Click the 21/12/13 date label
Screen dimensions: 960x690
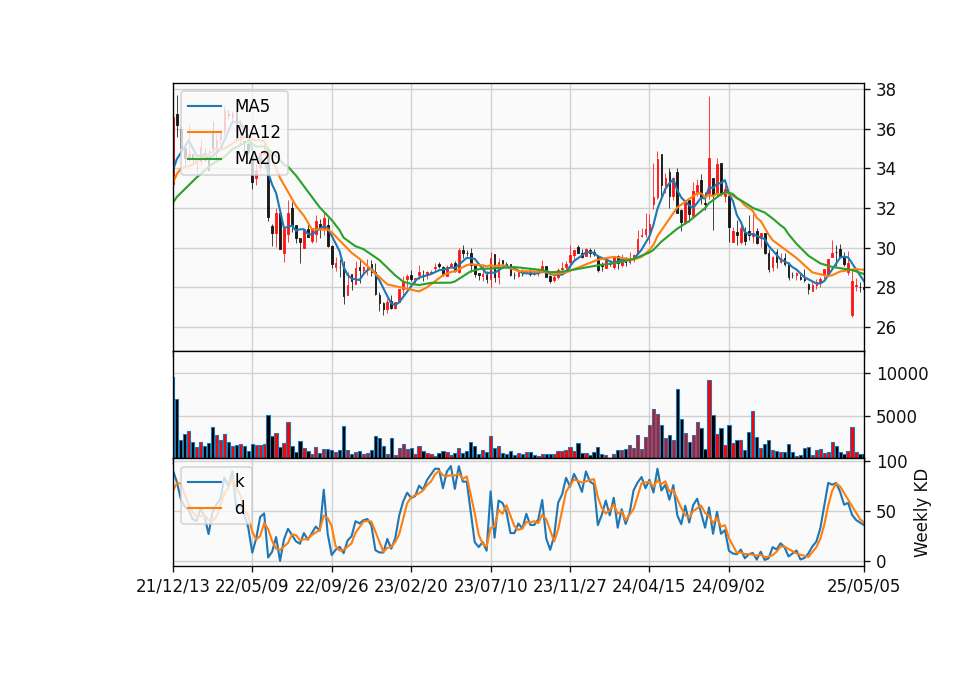pyautogui.click(x=173, y=586)
